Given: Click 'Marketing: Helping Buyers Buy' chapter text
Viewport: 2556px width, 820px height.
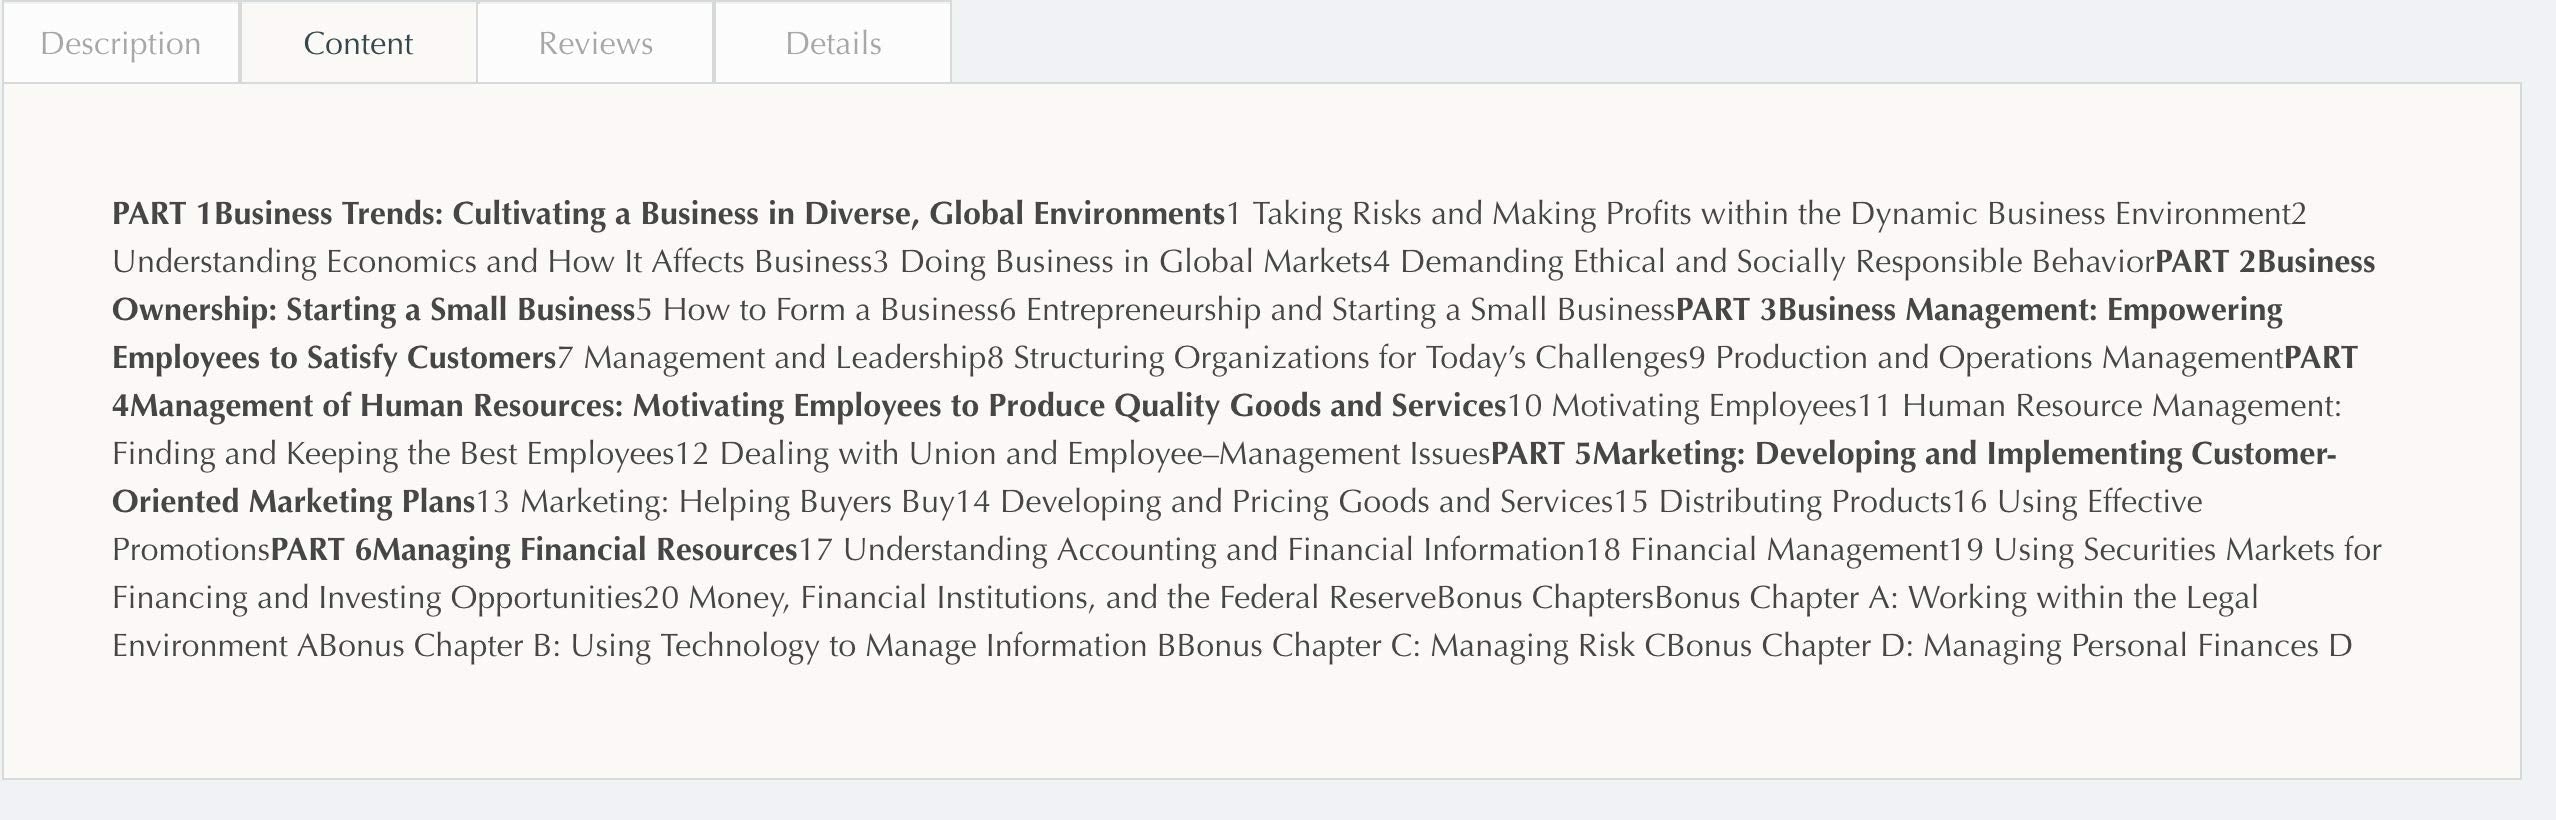Looking at the screenshot, I should [737, 502].
